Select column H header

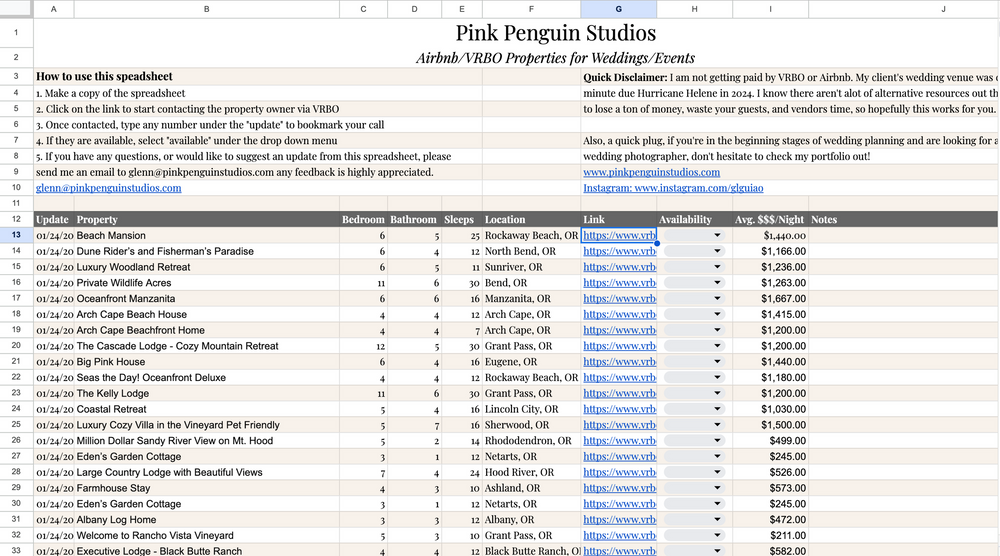pos(695,9)
